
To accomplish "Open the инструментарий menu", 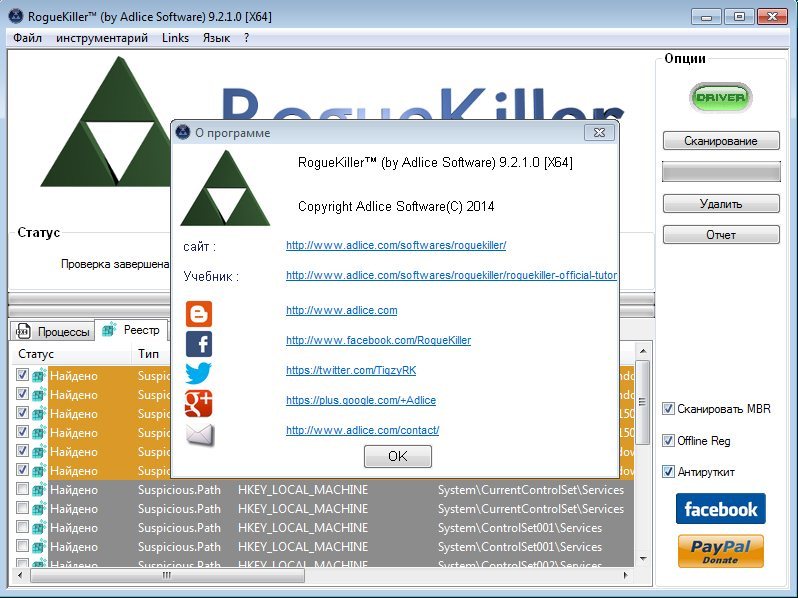I will pyautogui.click(x=102, y=38).
